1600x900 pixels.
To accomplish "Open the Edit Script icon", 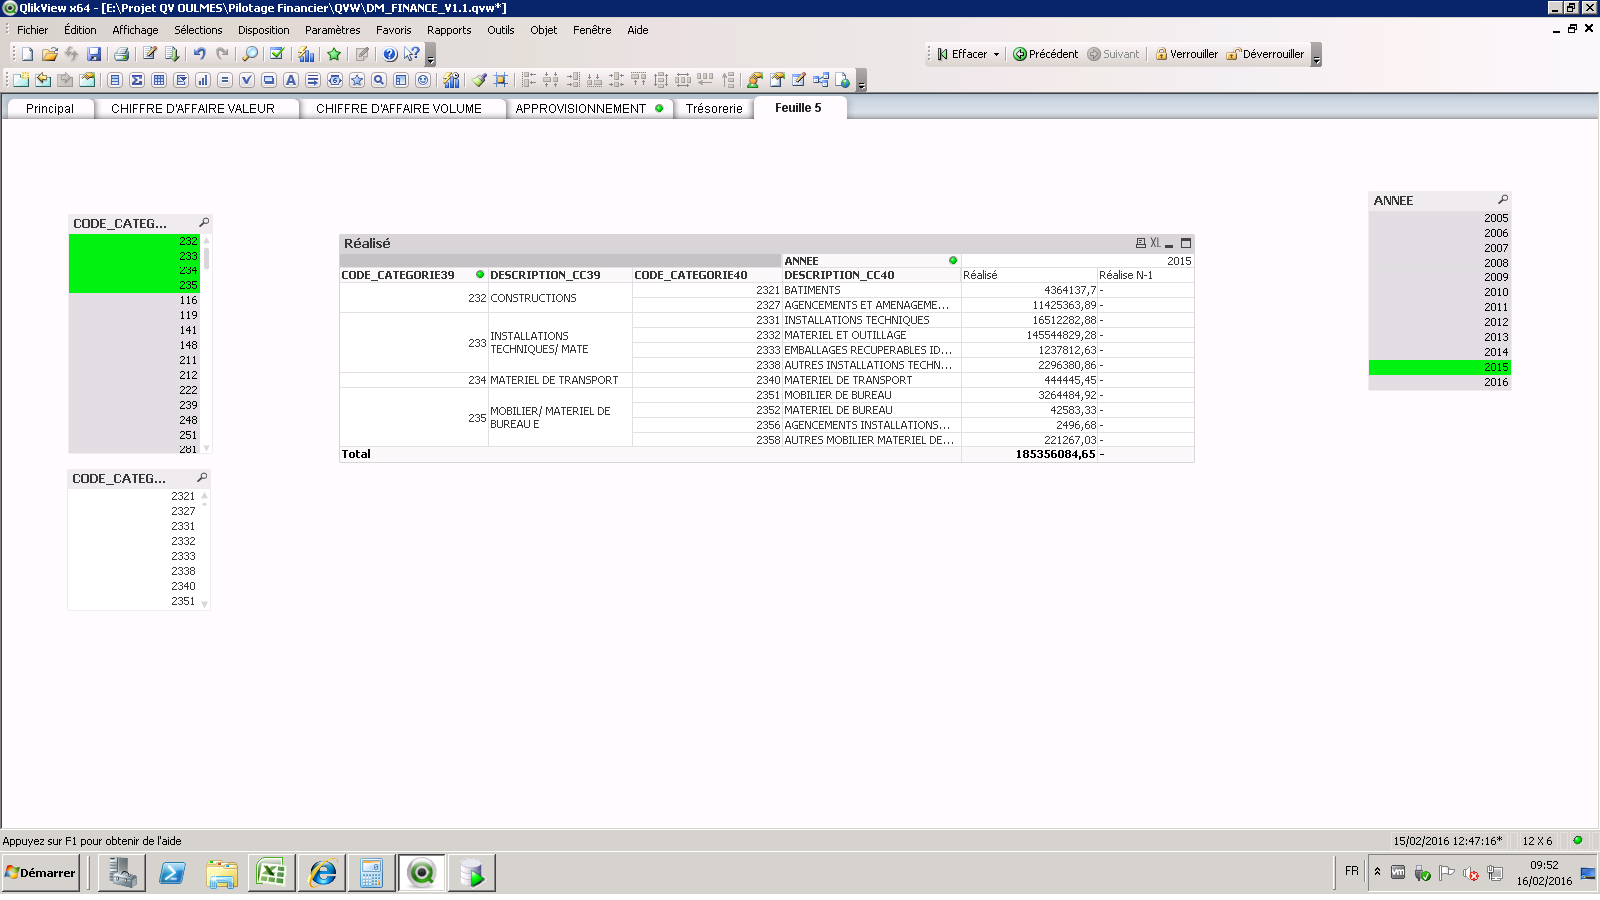I will pyautogui.click(x=149, y=54).
